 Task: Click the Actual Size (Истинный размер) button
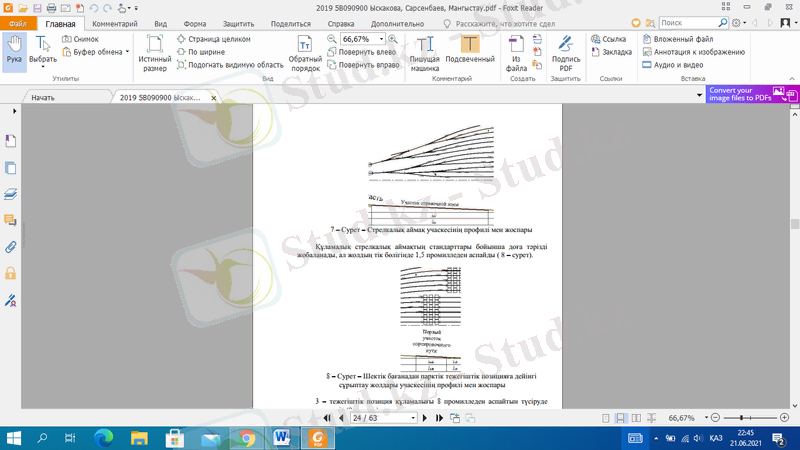[x=155, y=52]
